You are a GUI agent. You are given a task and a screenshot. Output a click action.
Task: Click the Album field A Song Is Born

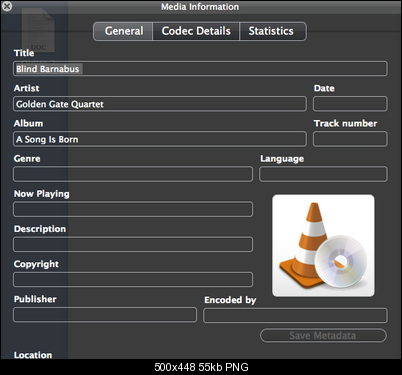point(160,139)
